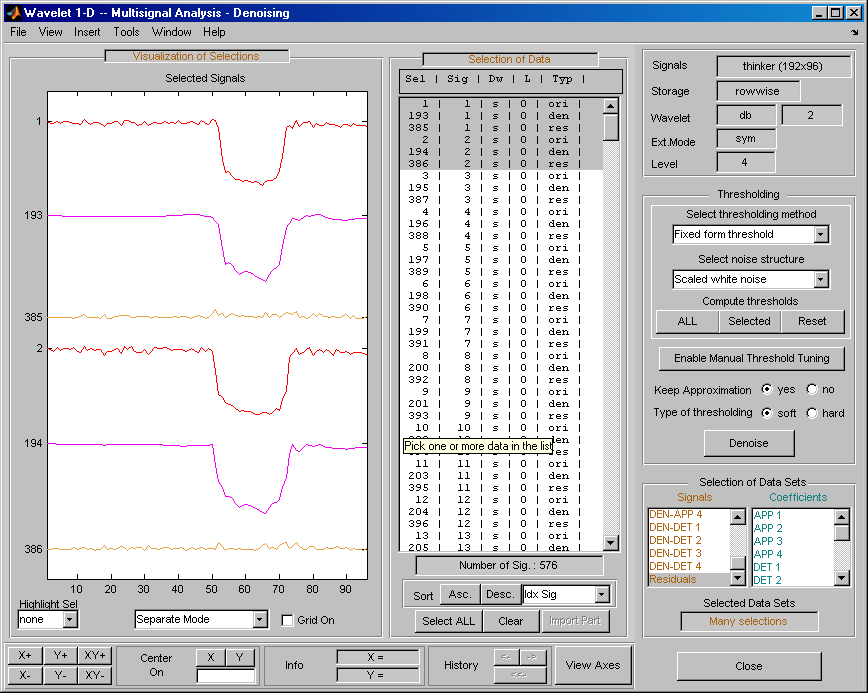
Task: Set Keep Approximation to no
Action: [811, 389]
